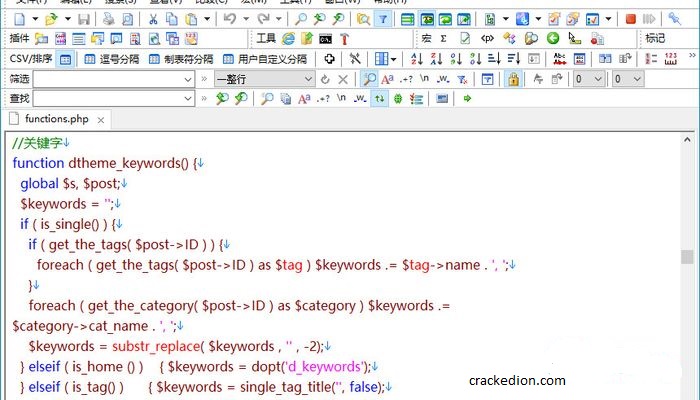This screenshot has height=400, width=700.
Task: Click in the 查找 find input field
Action: [113, 99]
